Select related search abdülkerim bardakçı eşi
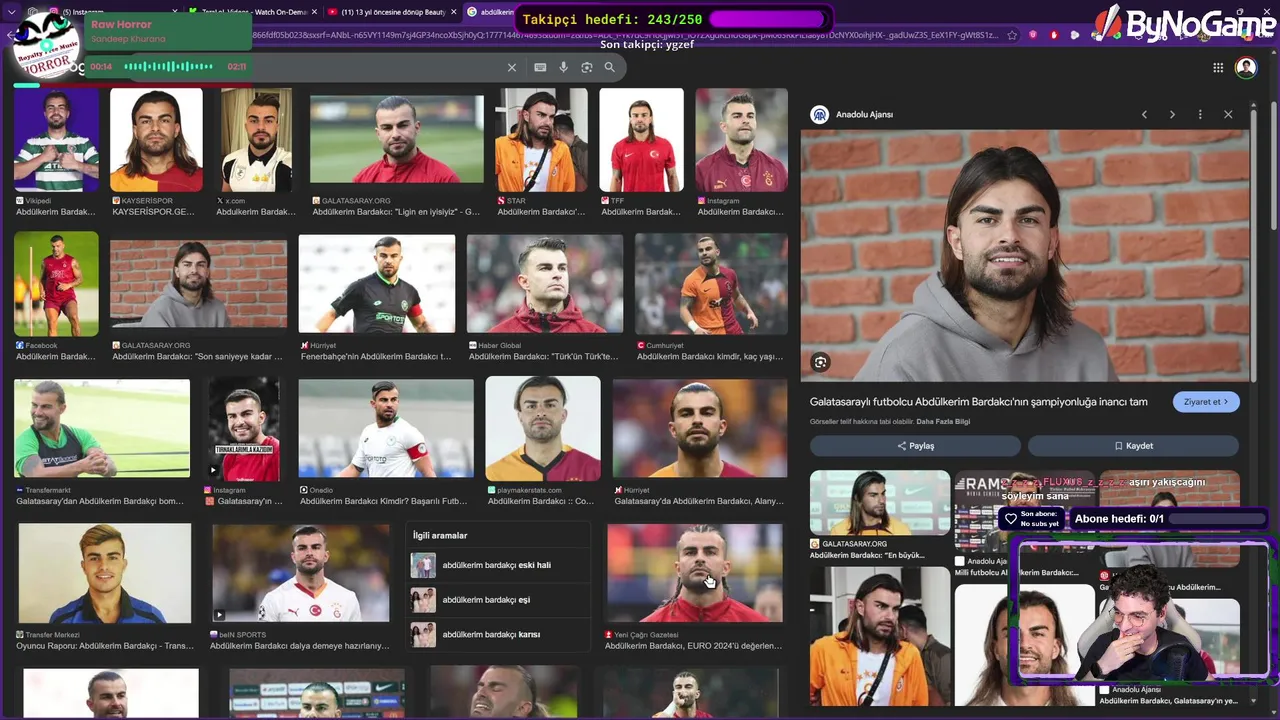1280x720 pixels. point(497,600)
